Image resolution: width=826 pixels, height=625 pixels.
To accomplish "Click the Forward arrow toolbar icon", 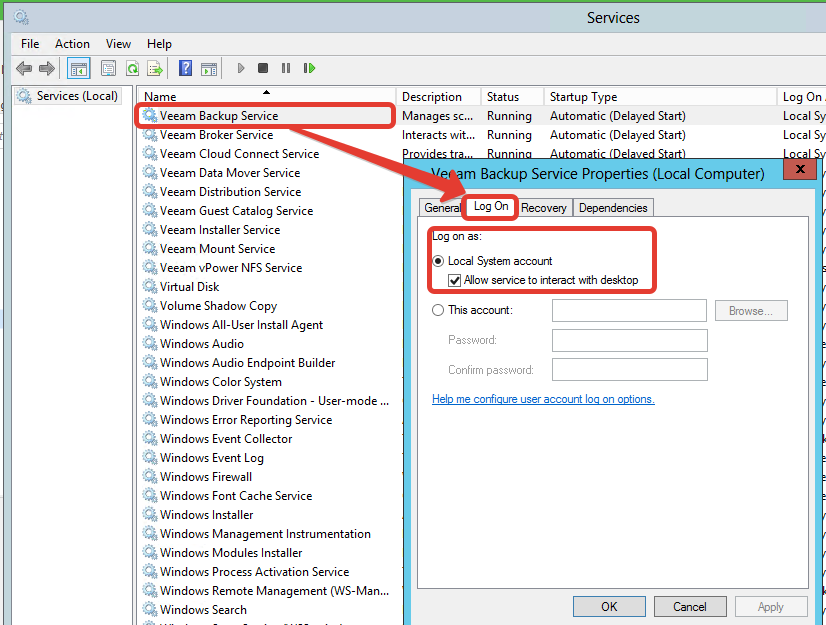I will pos(47,68).
